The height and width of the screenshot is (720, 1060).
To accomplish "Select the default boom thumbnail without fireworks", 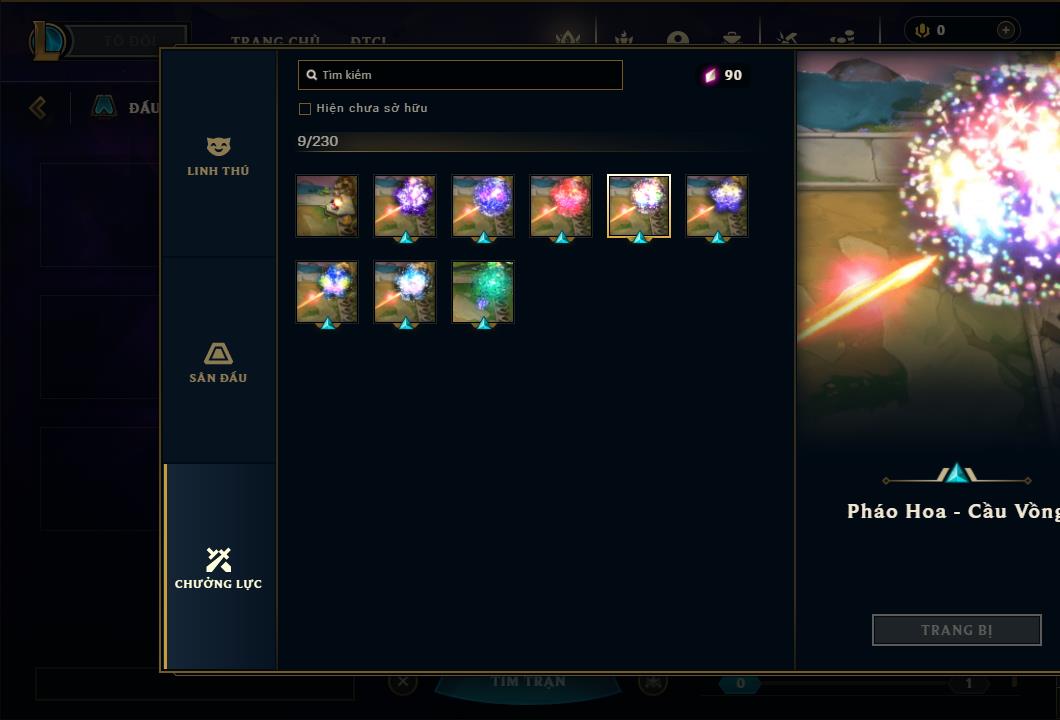I will 327,206.
